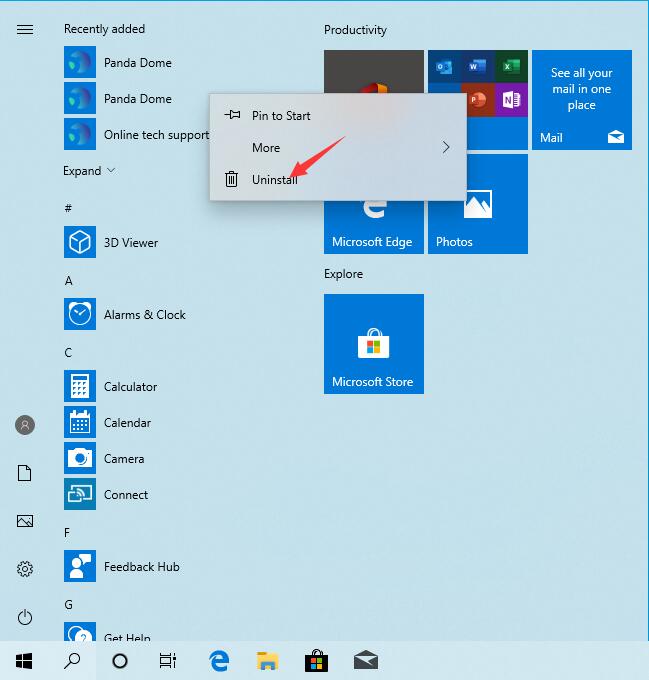Select the Camera label text
The width and height of the screenshot is (649, 680).
pyautogui.click(x=124, y=458)
